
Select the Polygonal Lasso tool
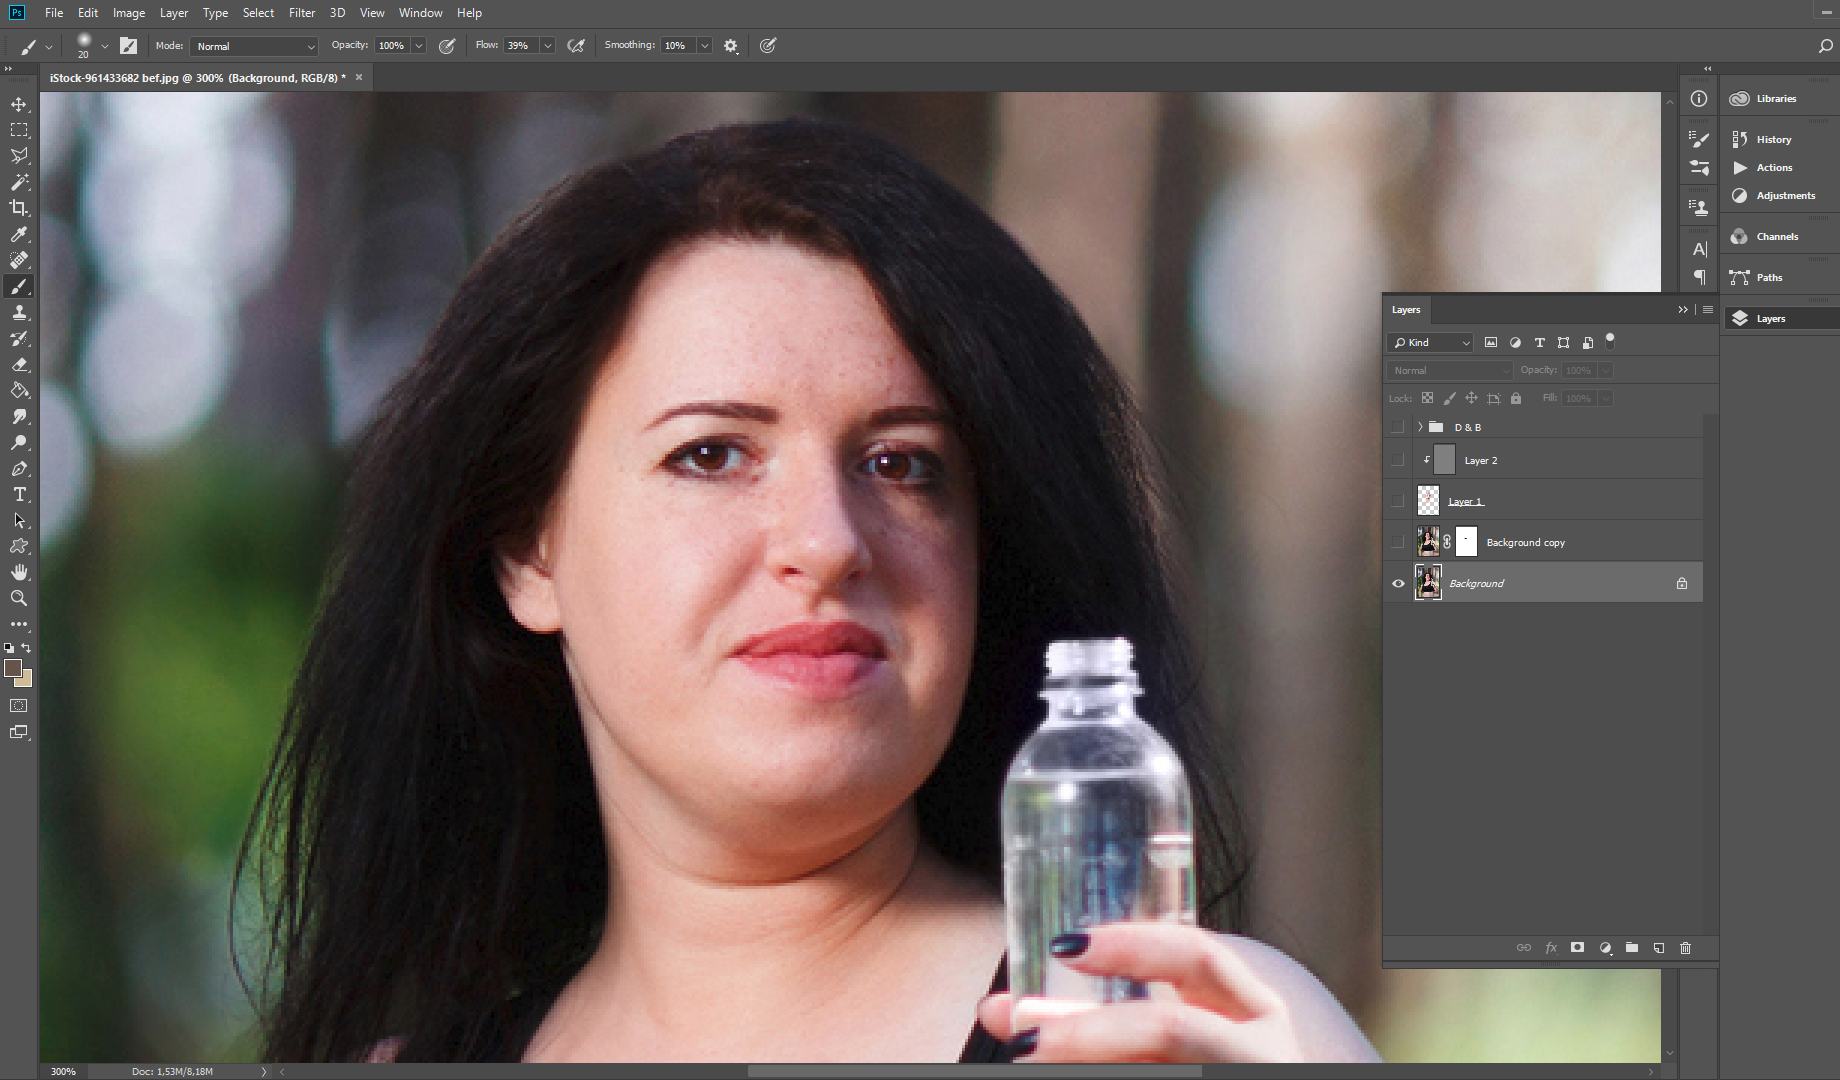(19, 156)
